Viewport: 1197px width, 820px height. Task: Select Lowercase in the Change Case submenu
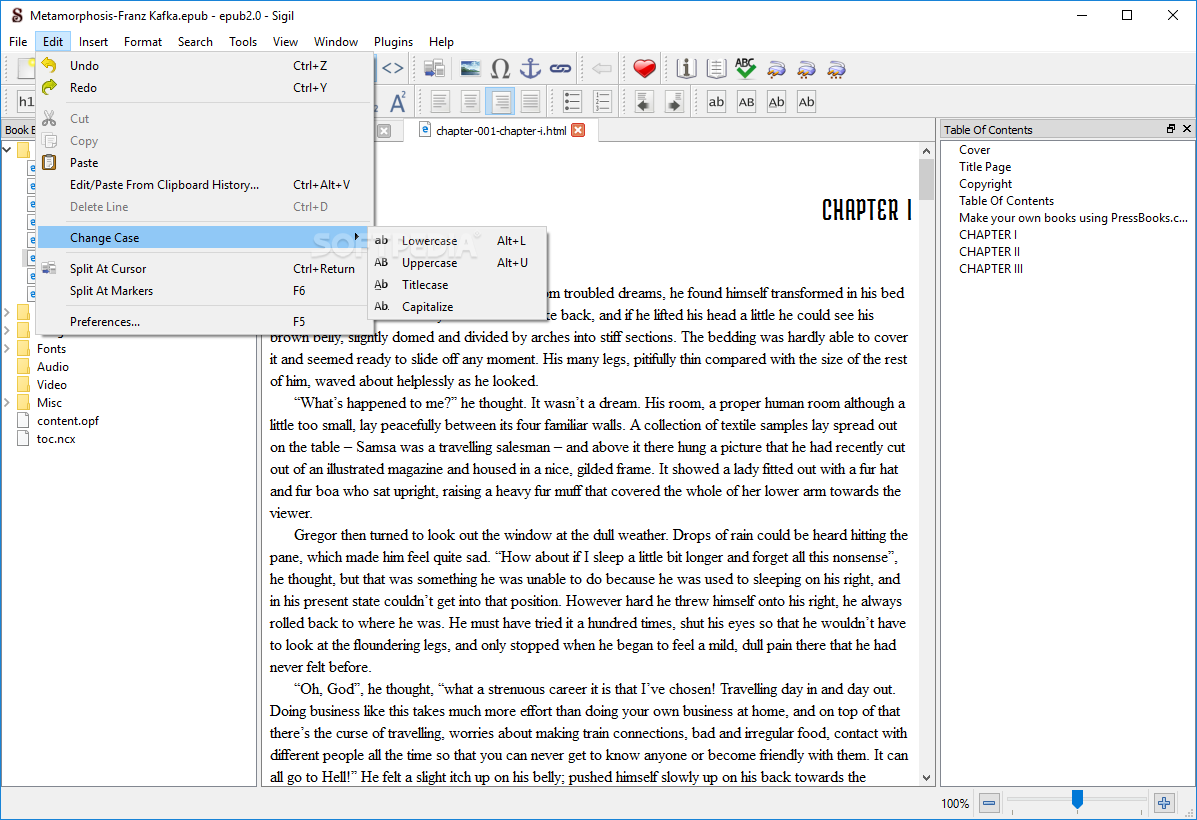pyautogui.click(x=457, y=241)
